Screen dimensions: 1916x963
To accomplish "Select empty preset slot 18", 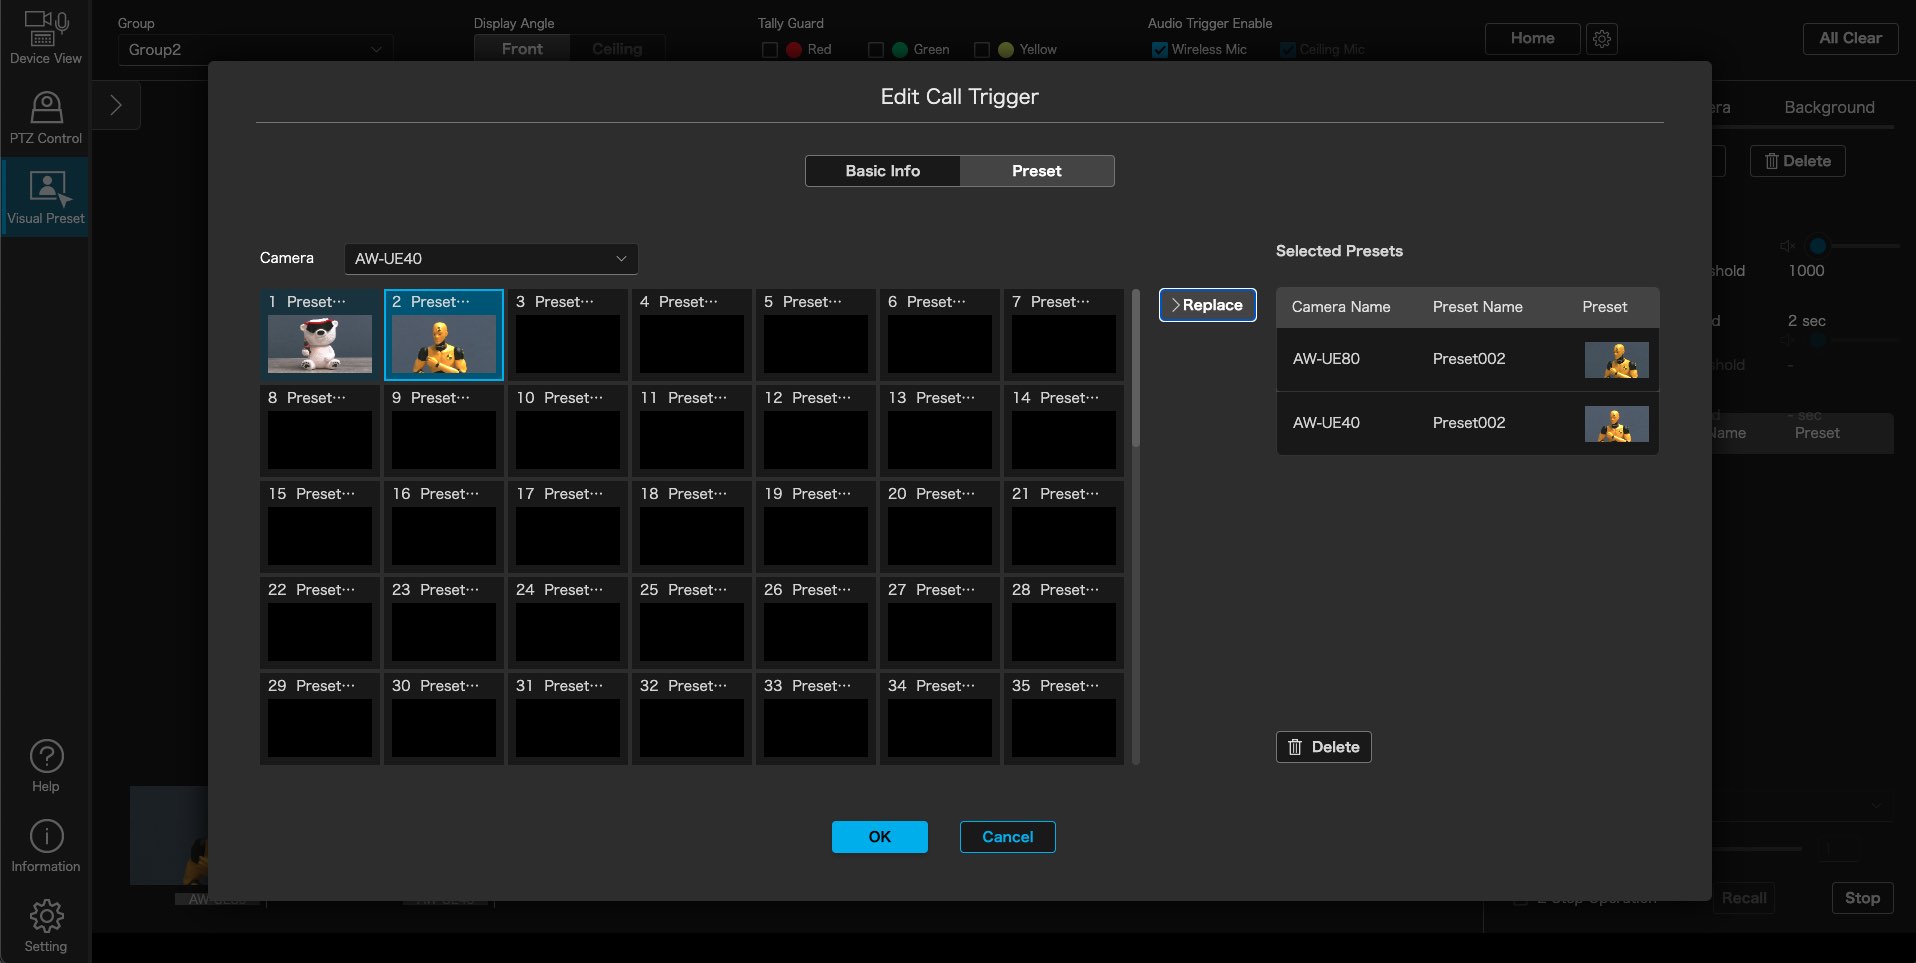I will click(x=692, y=527).
